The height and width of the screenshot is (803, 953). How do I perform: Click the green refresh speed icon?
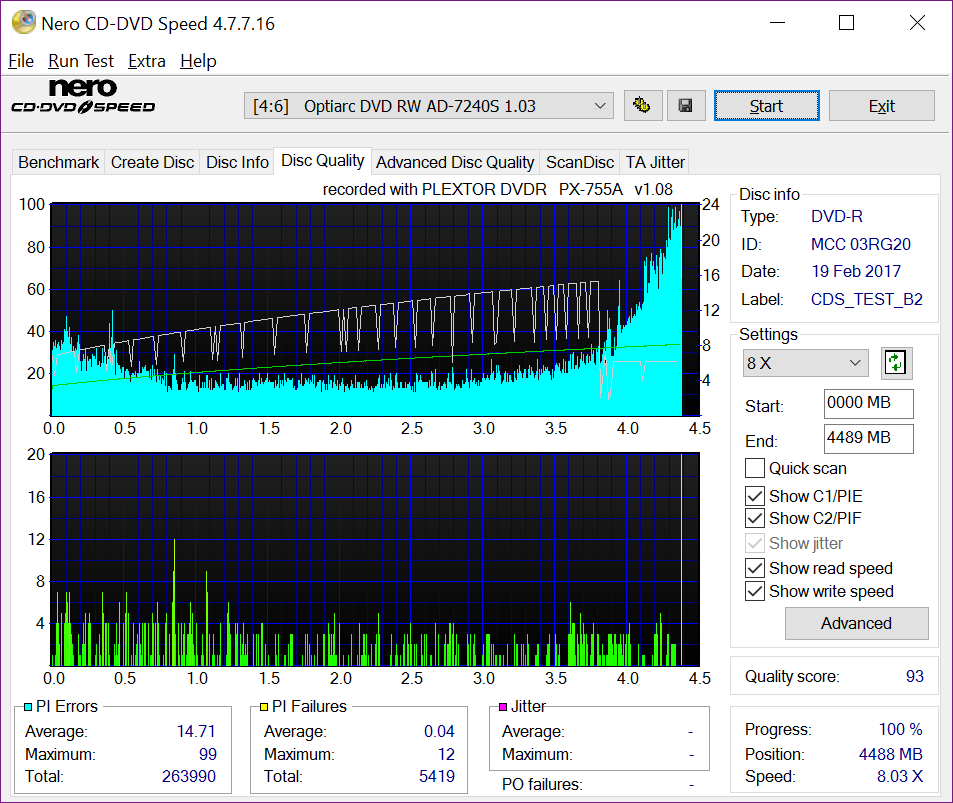[x=896, y=363]
